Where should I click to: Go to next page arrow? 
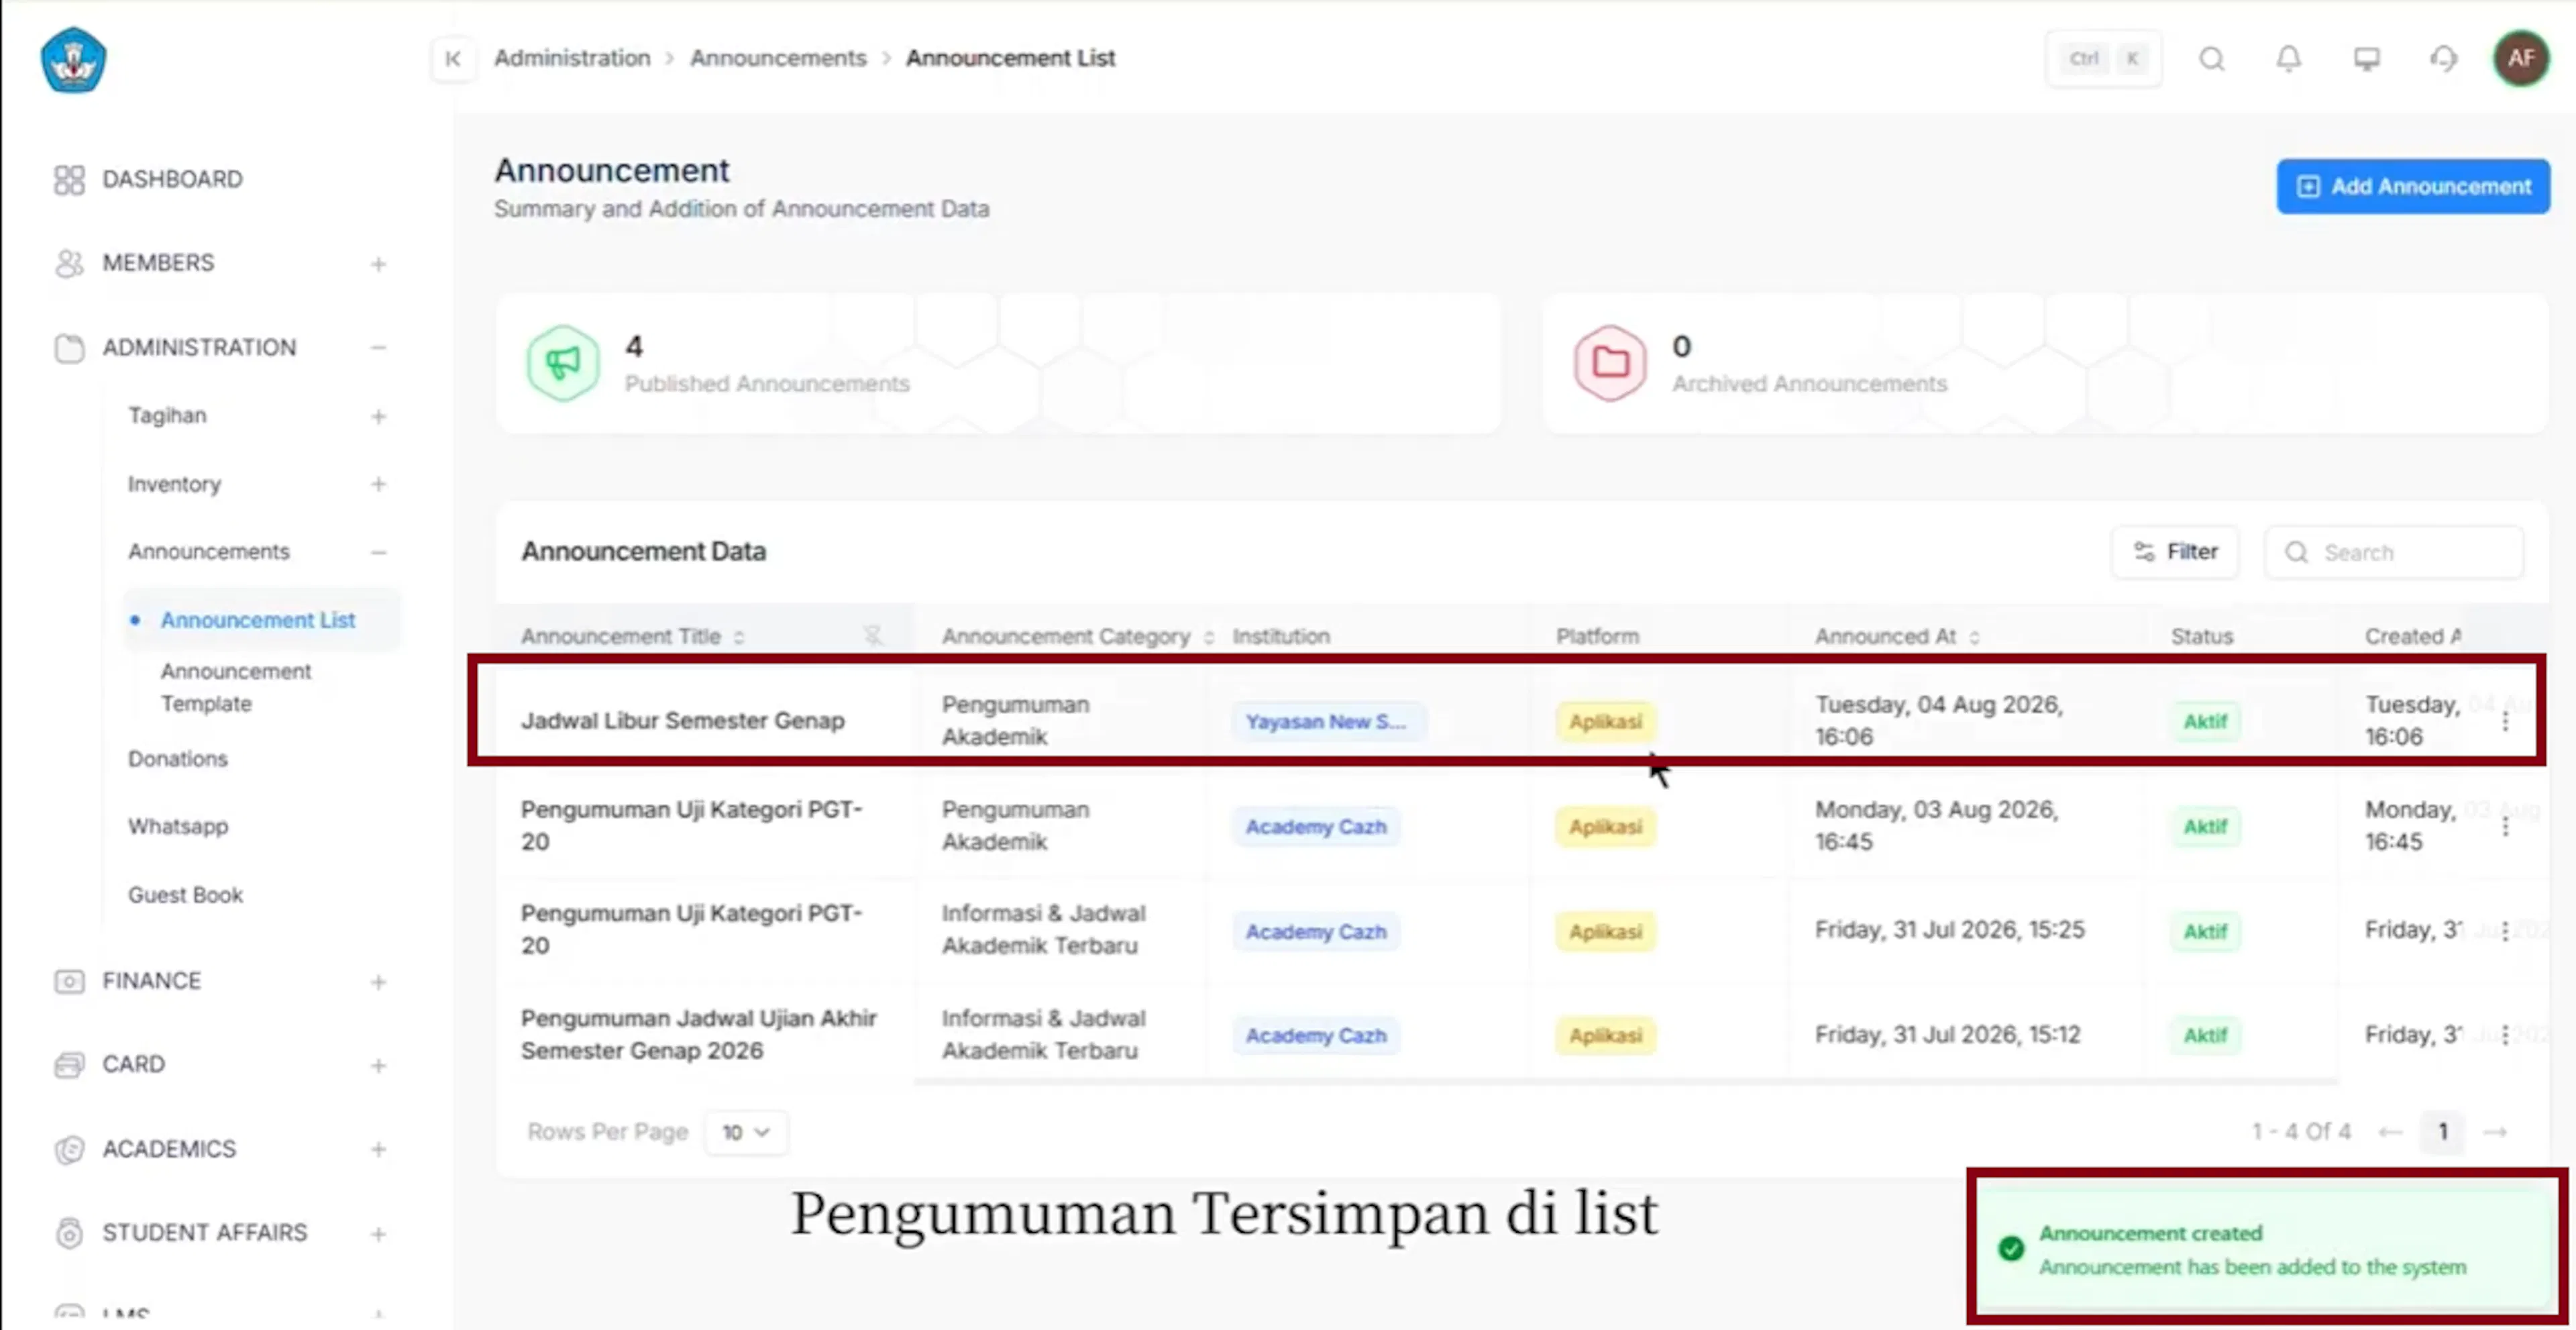(2496, 1132)
